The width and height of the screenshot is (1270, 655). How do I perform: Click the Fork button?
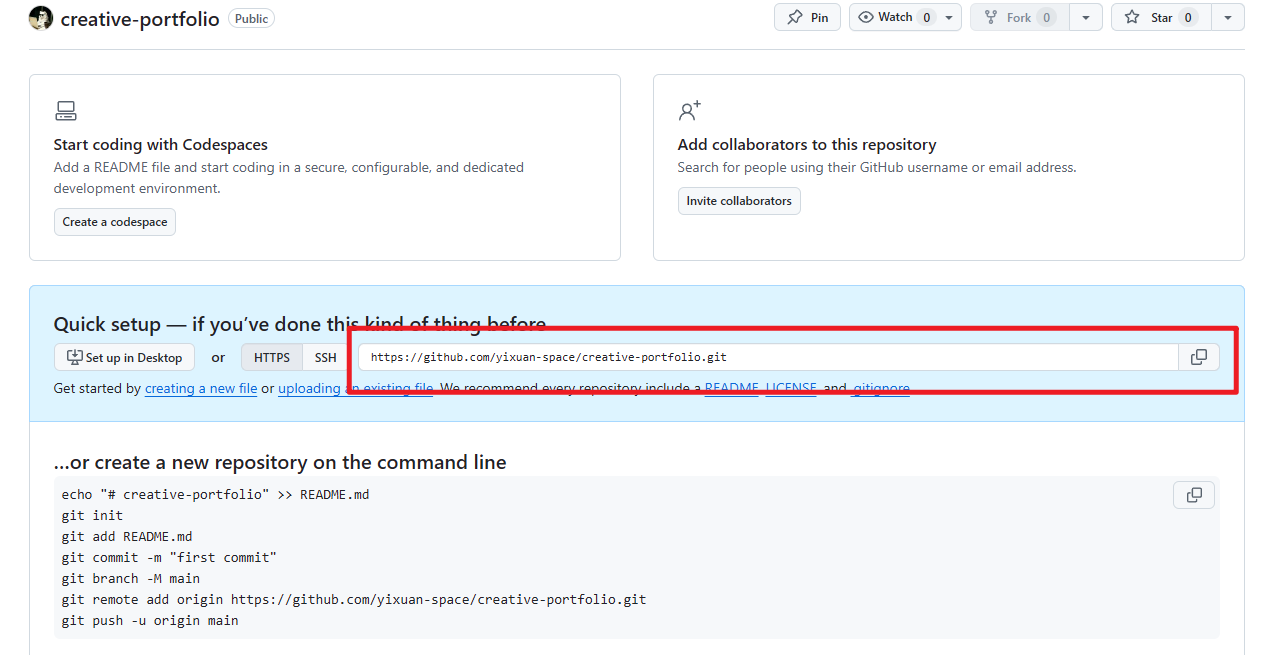(1019, 17)
